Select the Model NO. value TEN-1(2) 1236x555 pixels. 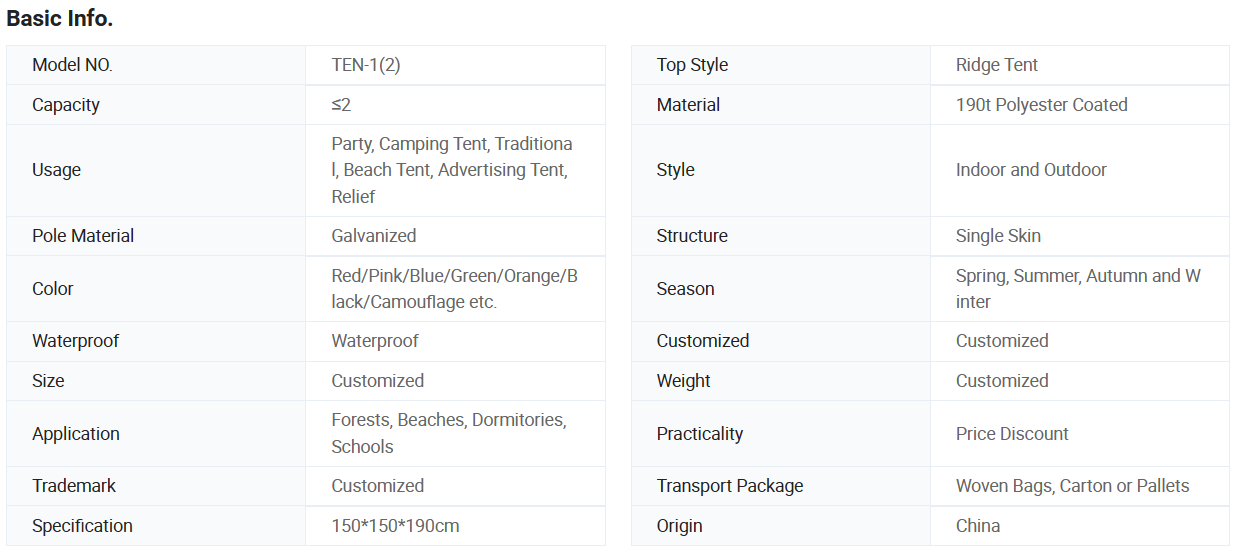tap(366, 65)
